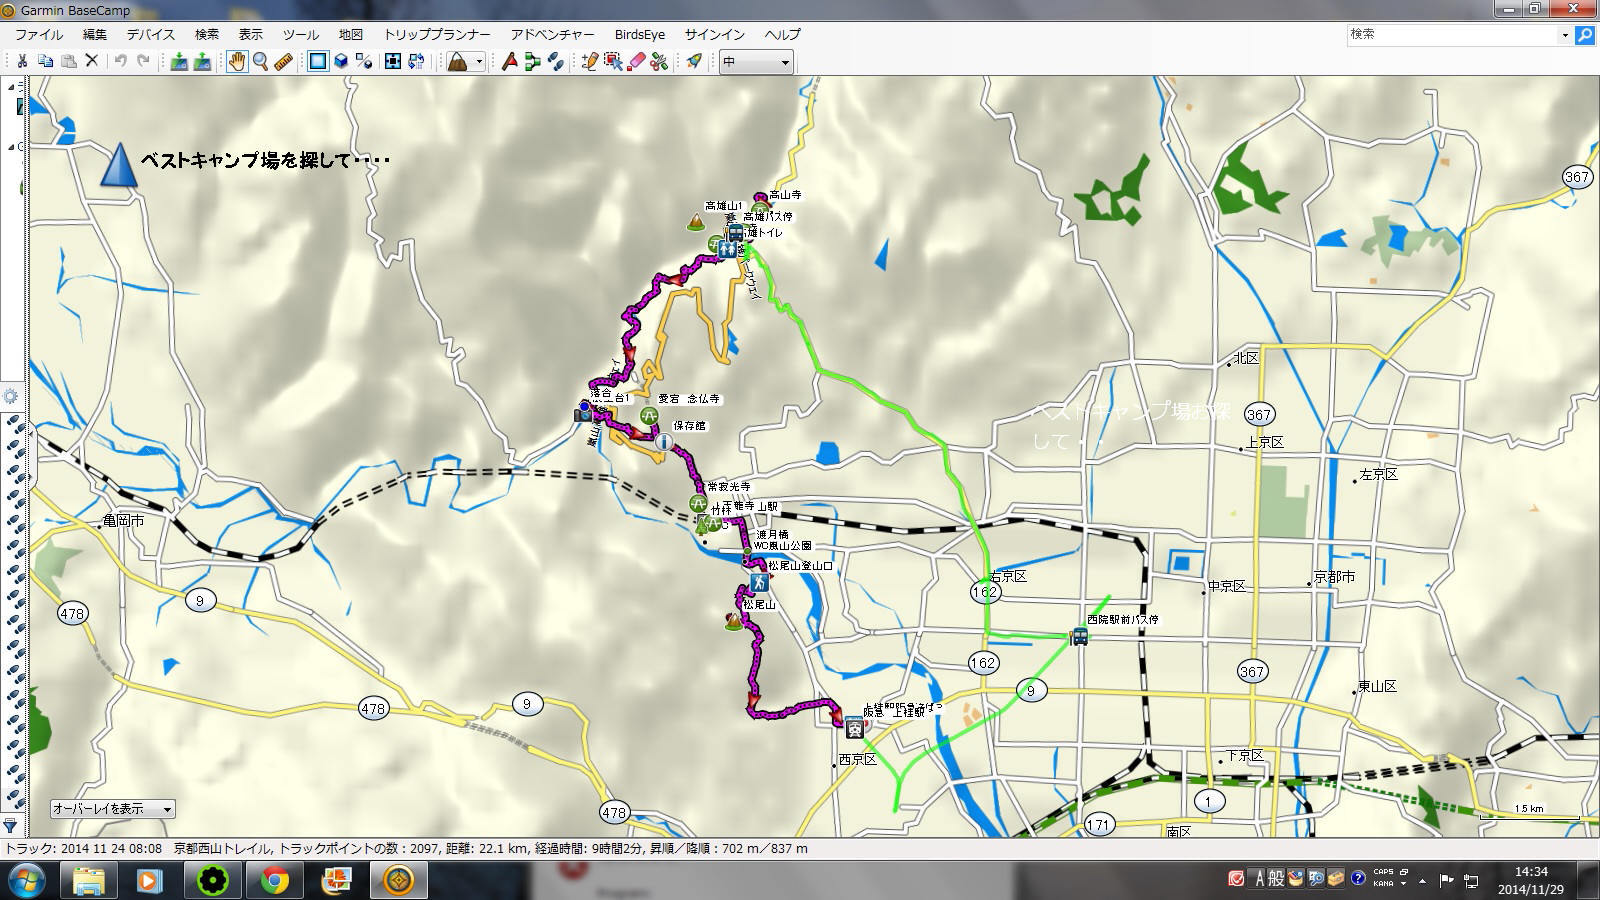
Task: Click the 亀岡市 city label
Action: 124,521
